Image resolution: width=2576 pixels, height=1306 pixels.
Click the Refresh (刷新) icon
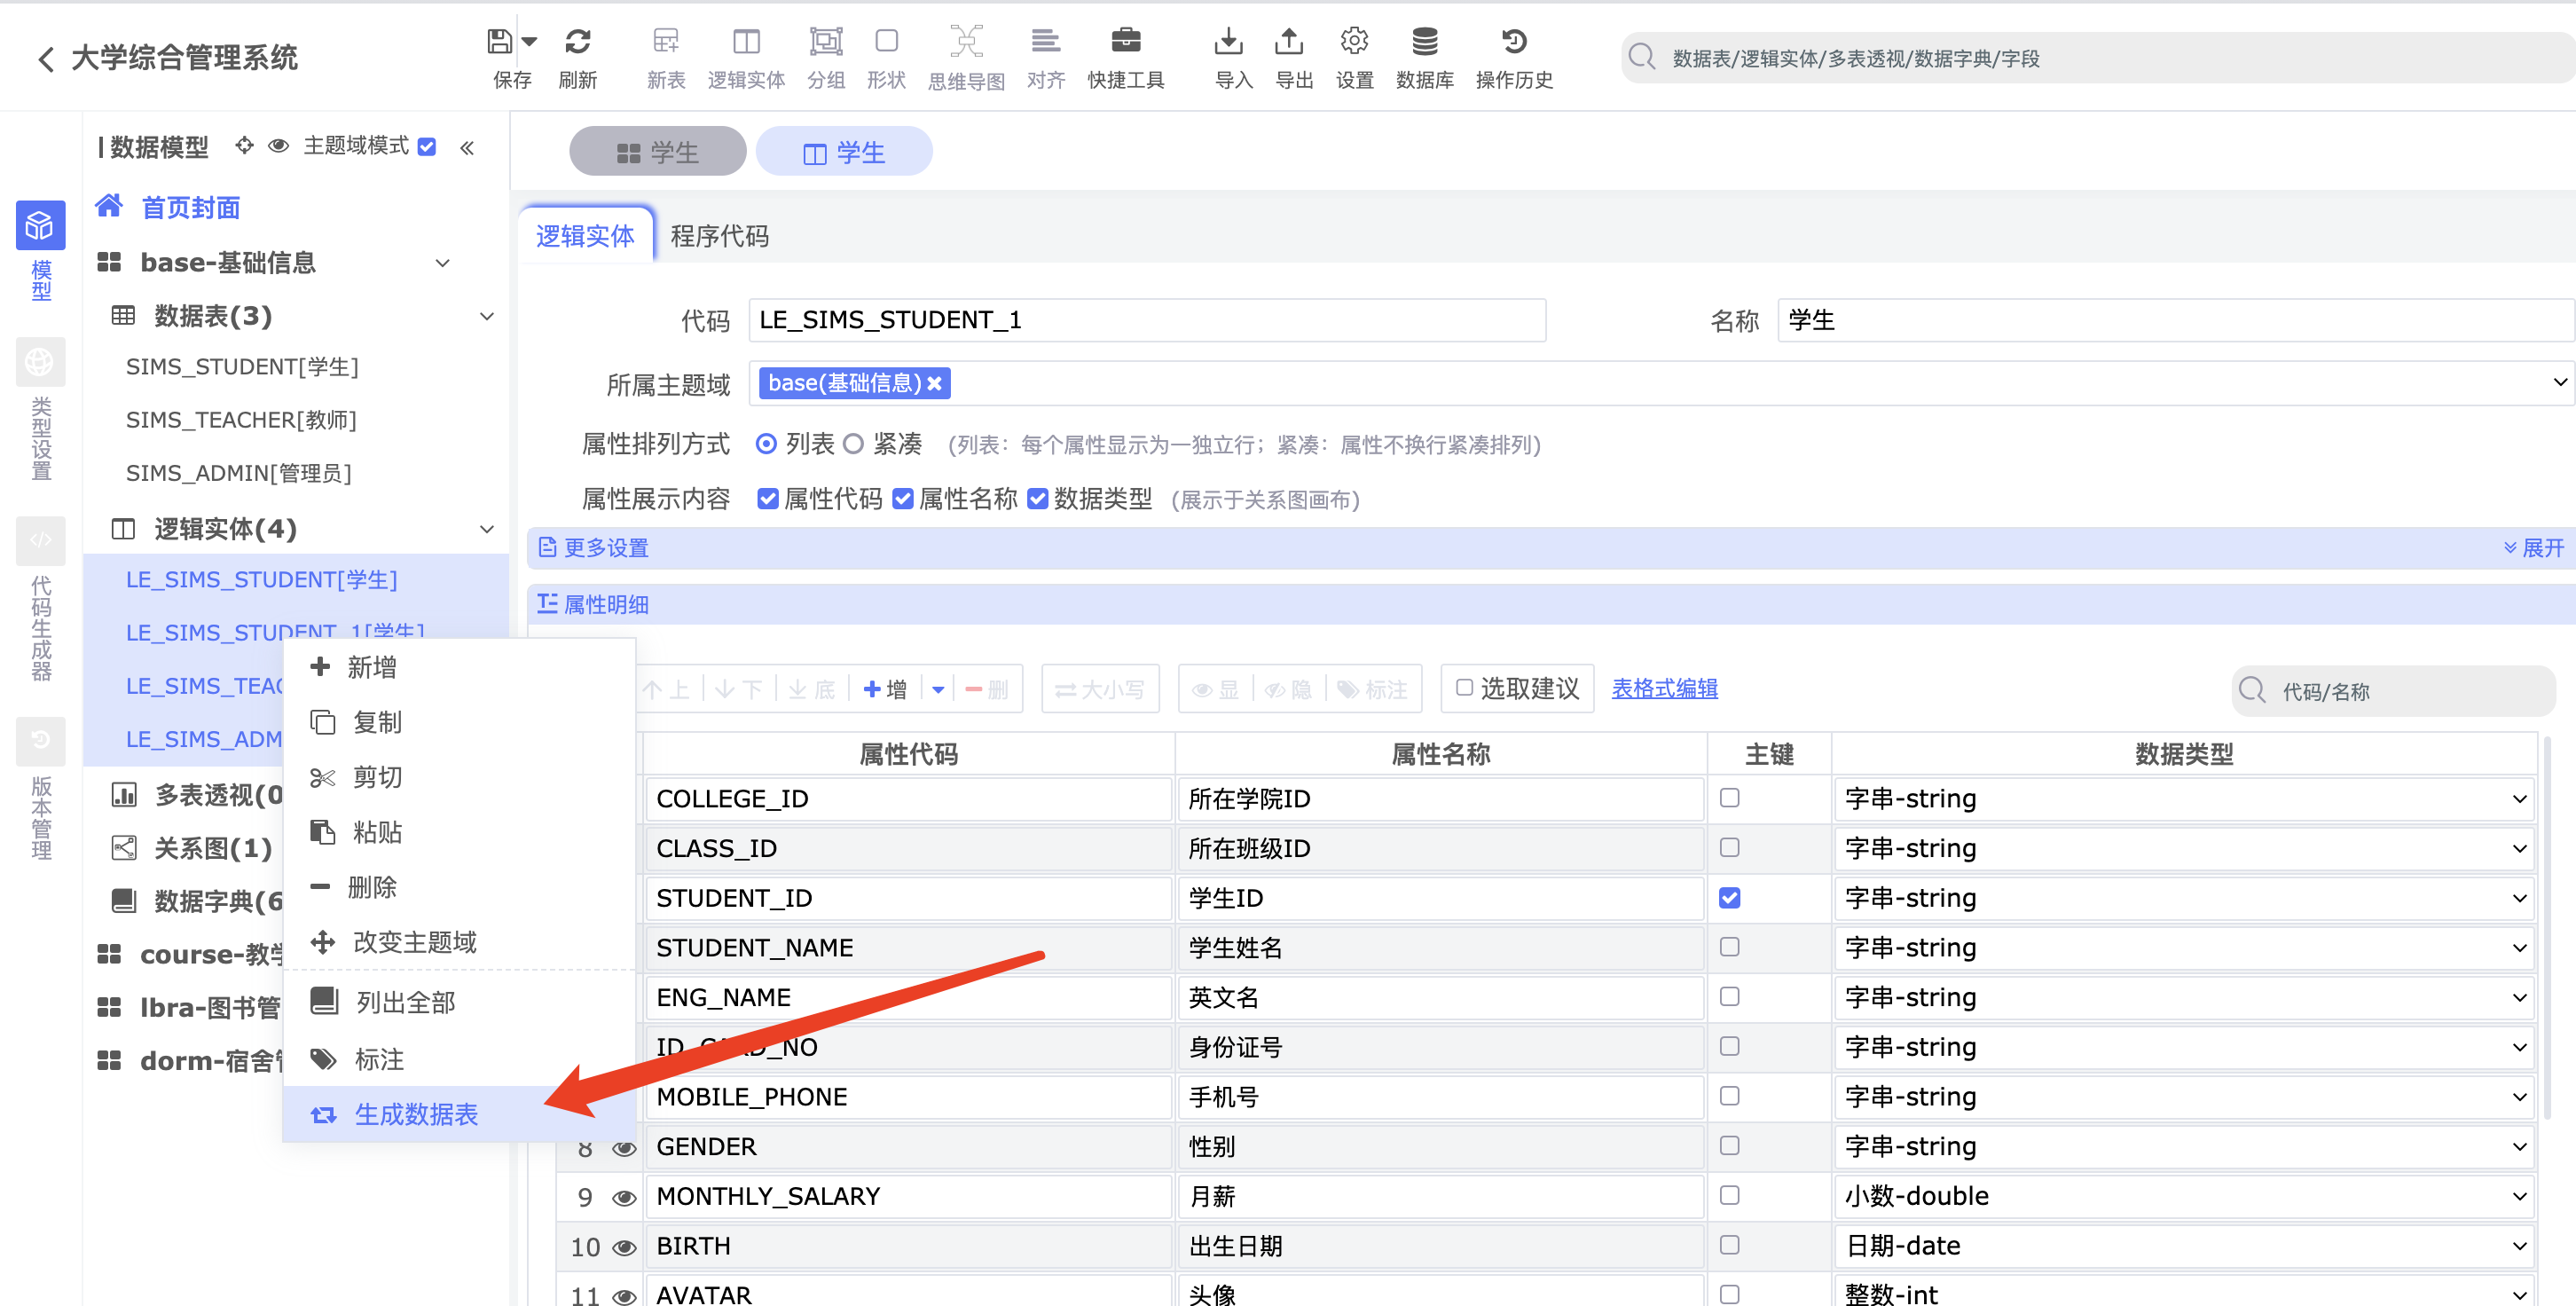(577, 42)
